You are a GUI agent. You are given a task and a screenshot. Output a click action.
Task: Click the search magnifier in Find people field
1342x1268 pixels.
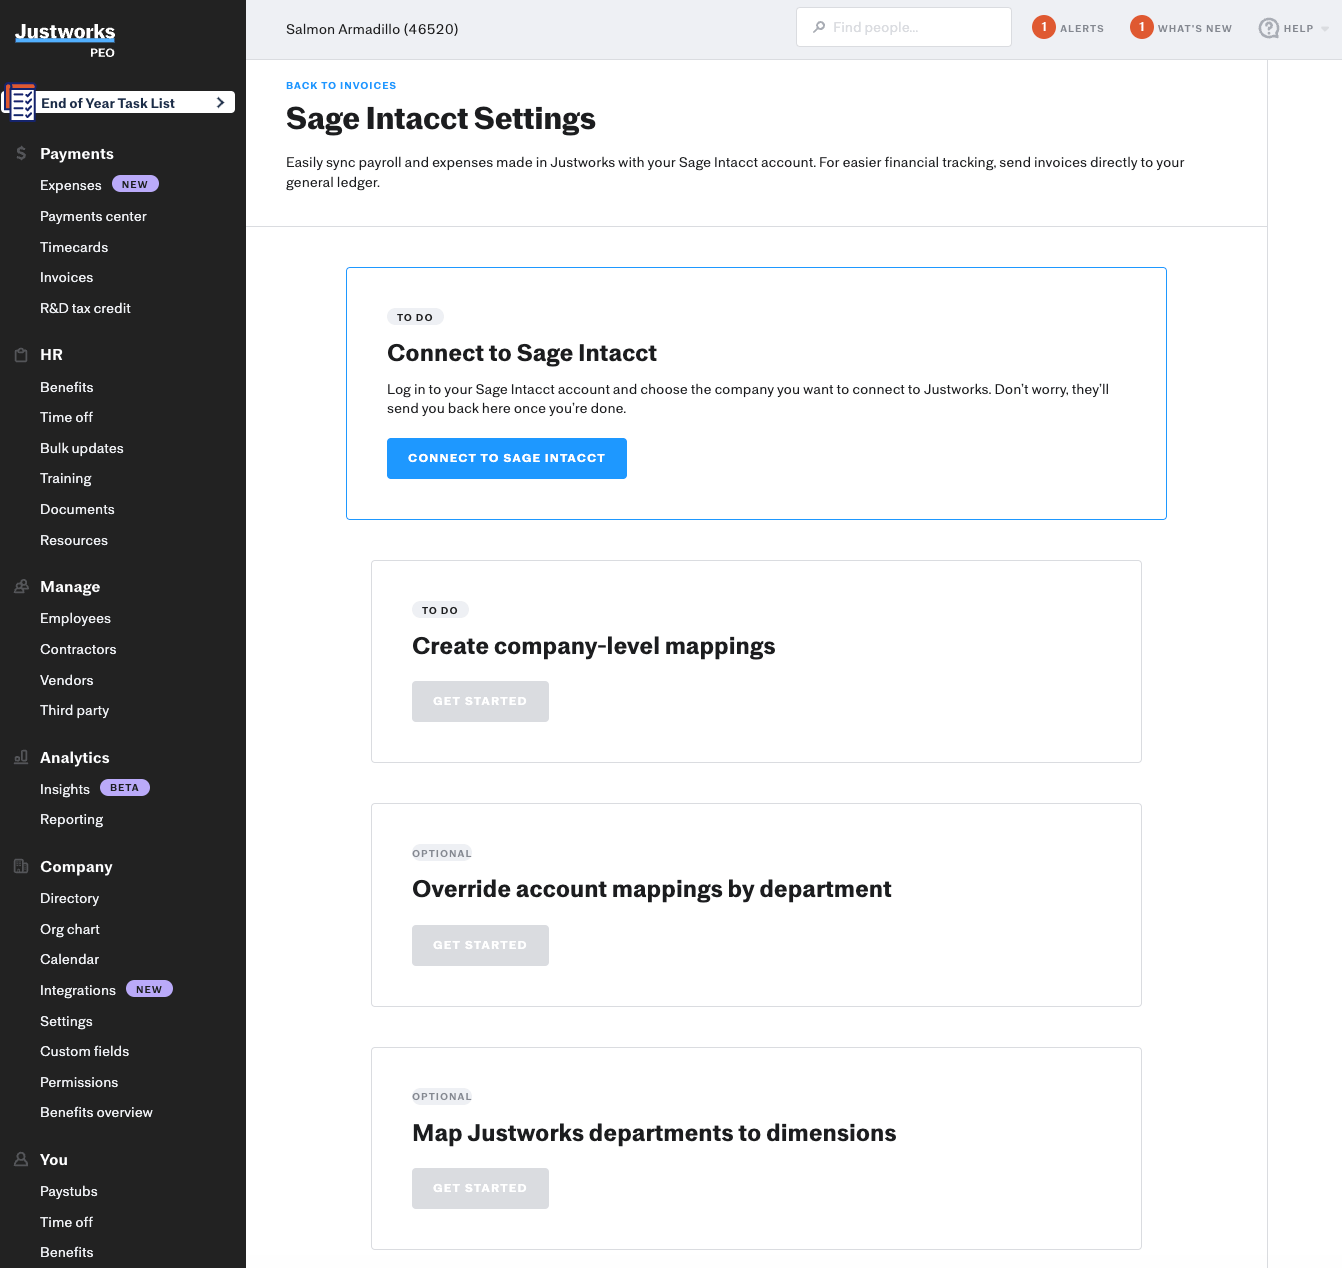[820, 27]
